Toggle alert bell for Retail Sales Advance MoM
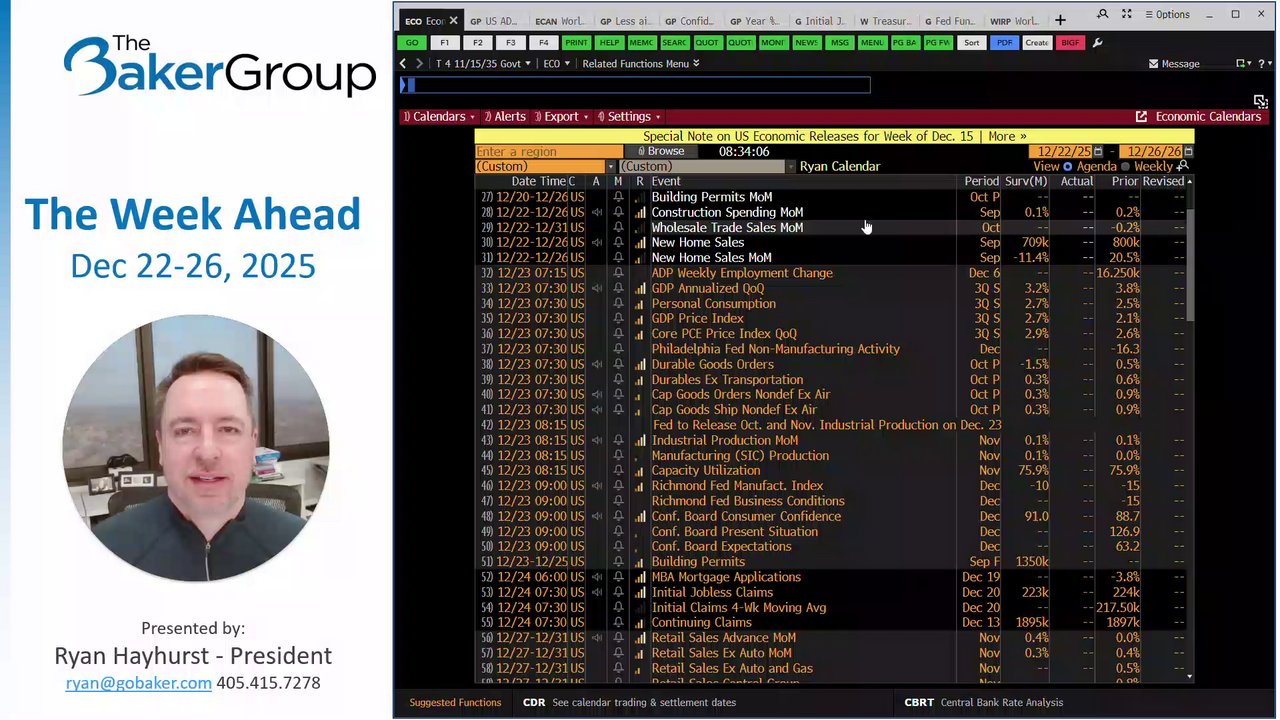 pos(618,638)
